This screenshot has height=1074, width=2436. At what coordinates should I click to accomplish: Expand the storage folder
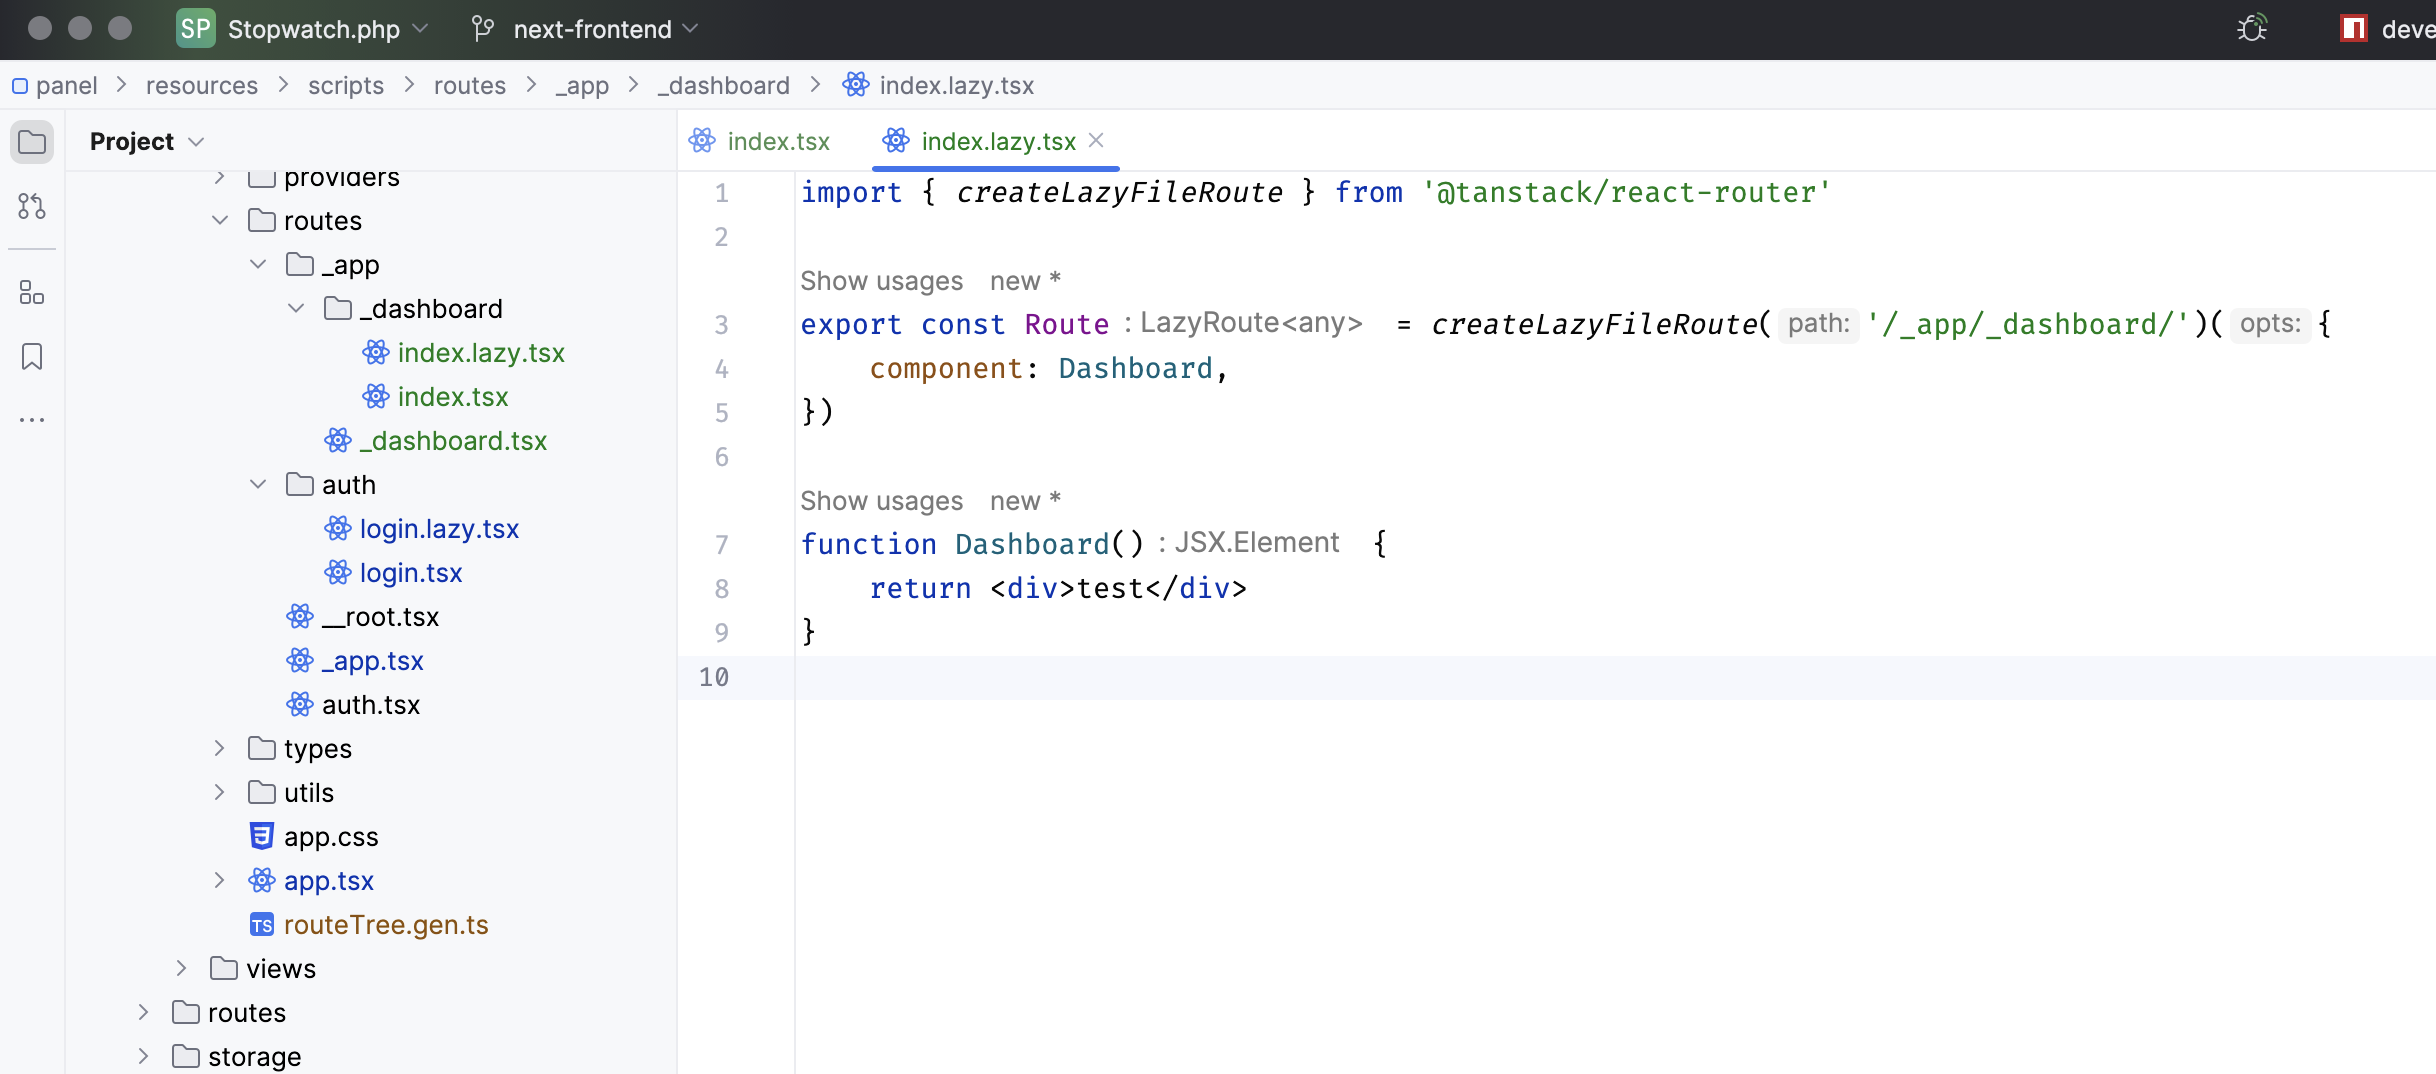(144, 1056)
